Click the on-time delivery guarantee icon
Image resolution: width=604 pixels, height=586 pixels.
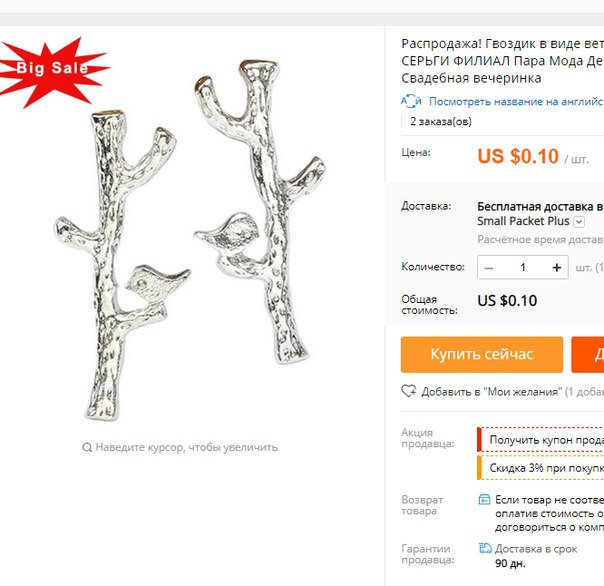485,548
